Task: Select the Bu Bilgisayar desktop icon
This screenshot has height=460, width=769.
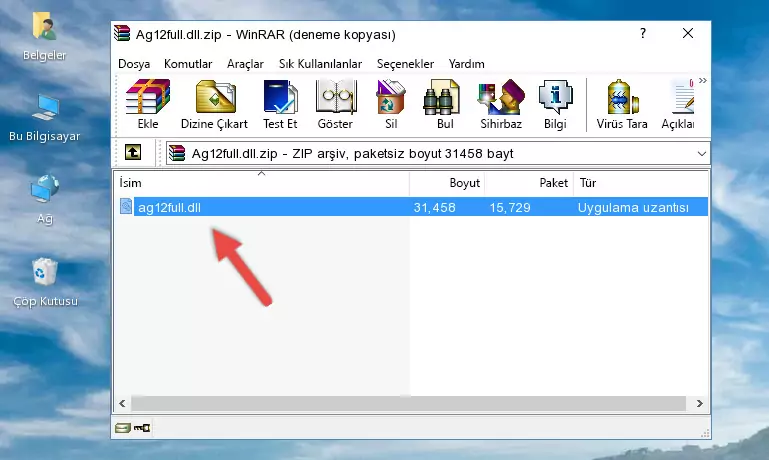Action: (x=45, y=118)
